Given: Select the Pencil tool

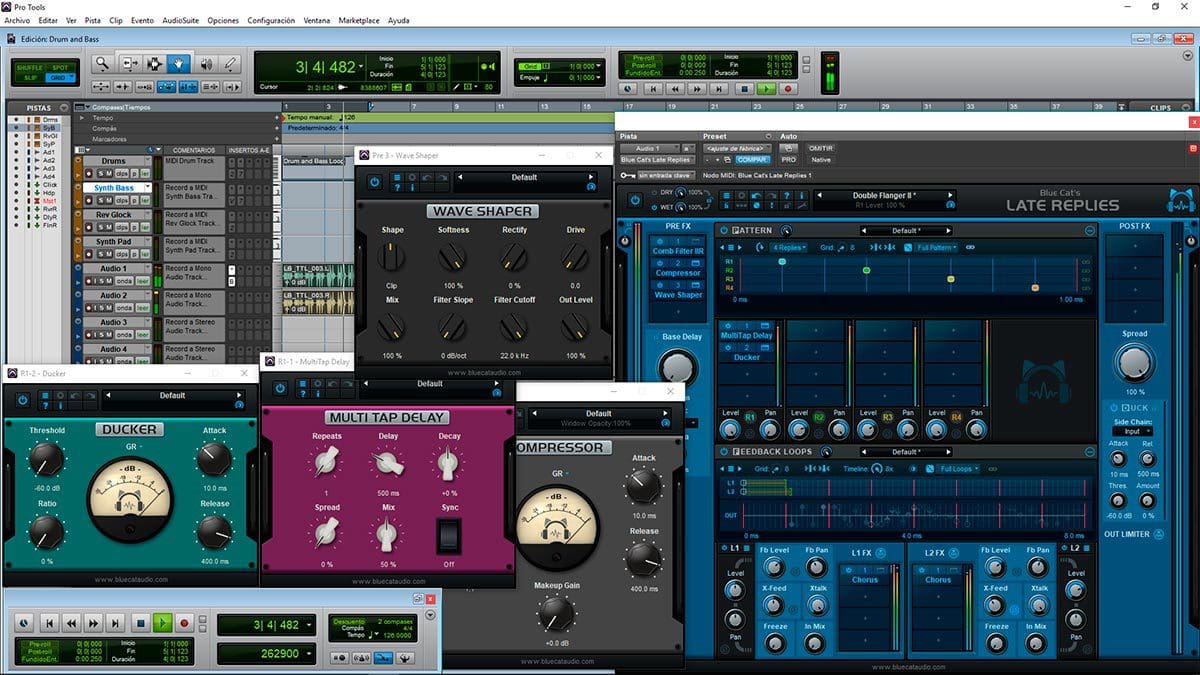Looking at the screenshot, I should tap(230, 63).
